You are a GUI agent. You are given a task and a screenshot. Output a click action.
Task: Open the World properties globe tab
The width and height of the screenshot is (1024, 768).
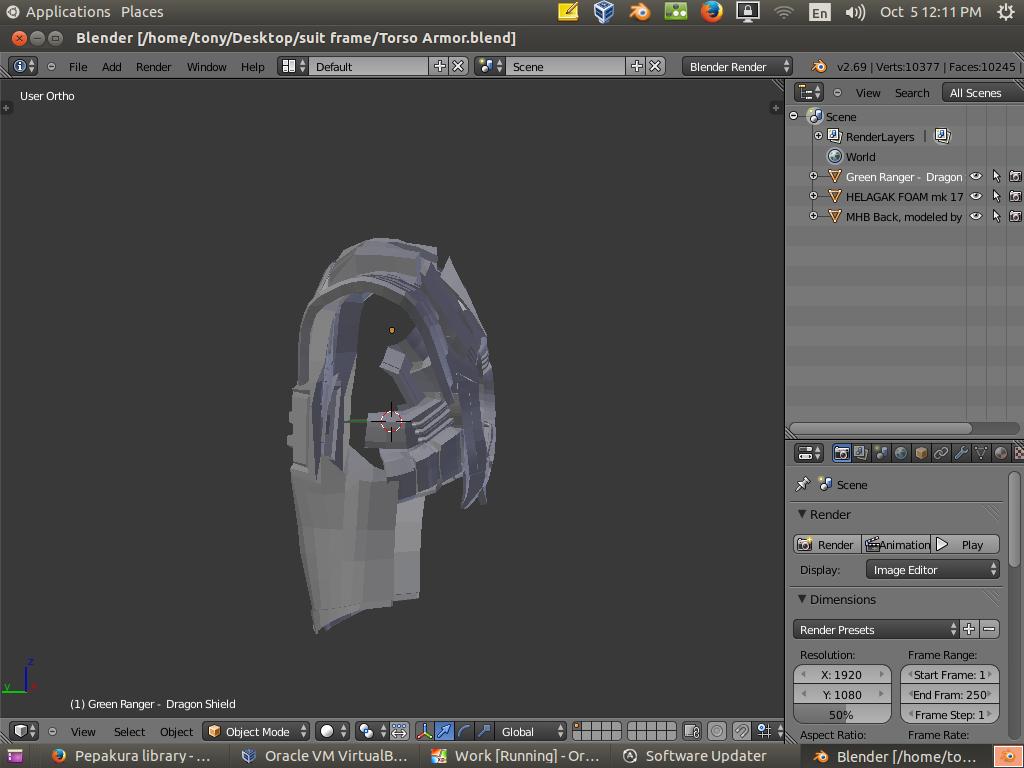coord(901,453)
